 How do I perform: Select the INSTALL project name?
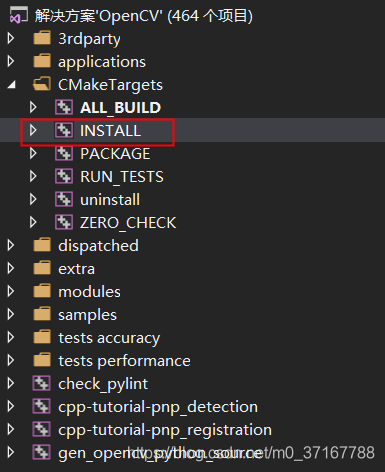[110, 130]
